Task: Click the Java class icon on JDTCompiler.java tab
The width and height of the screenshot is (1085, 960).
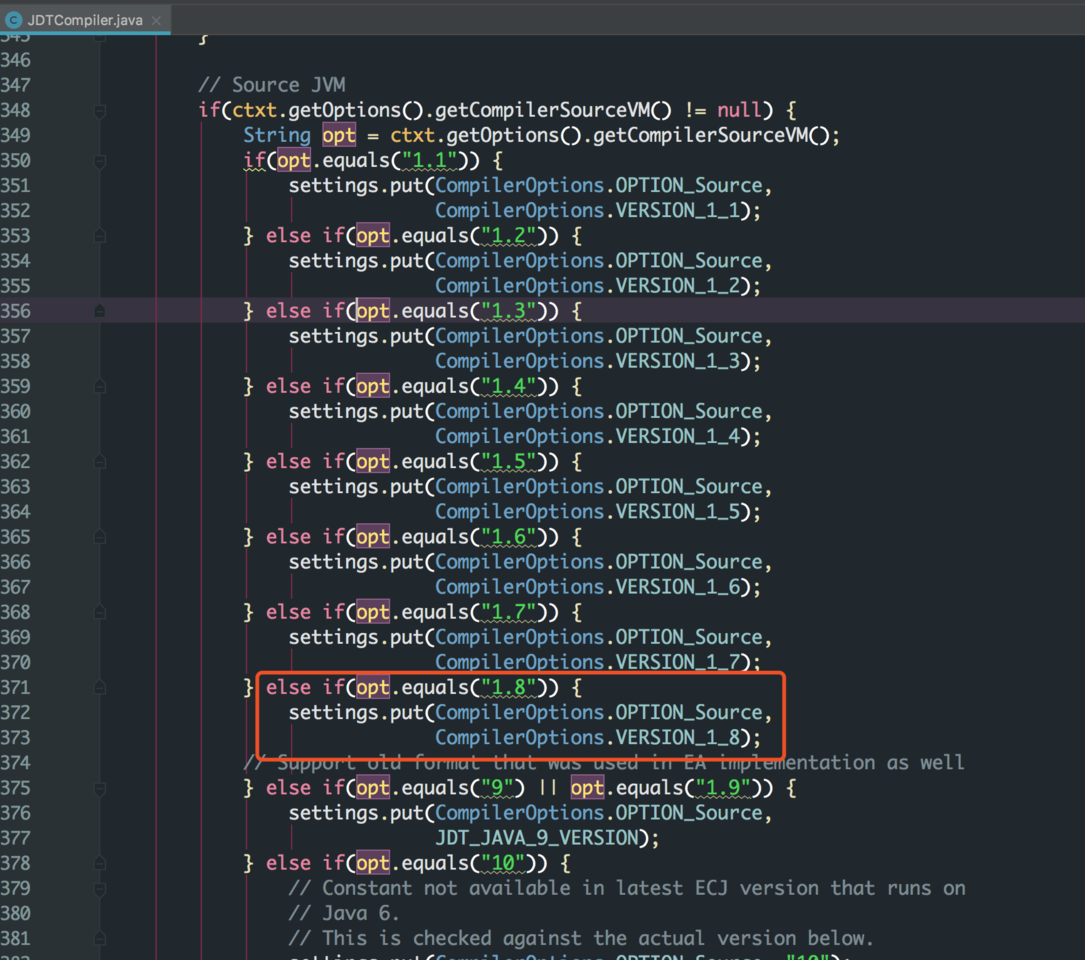Action: 14,19
